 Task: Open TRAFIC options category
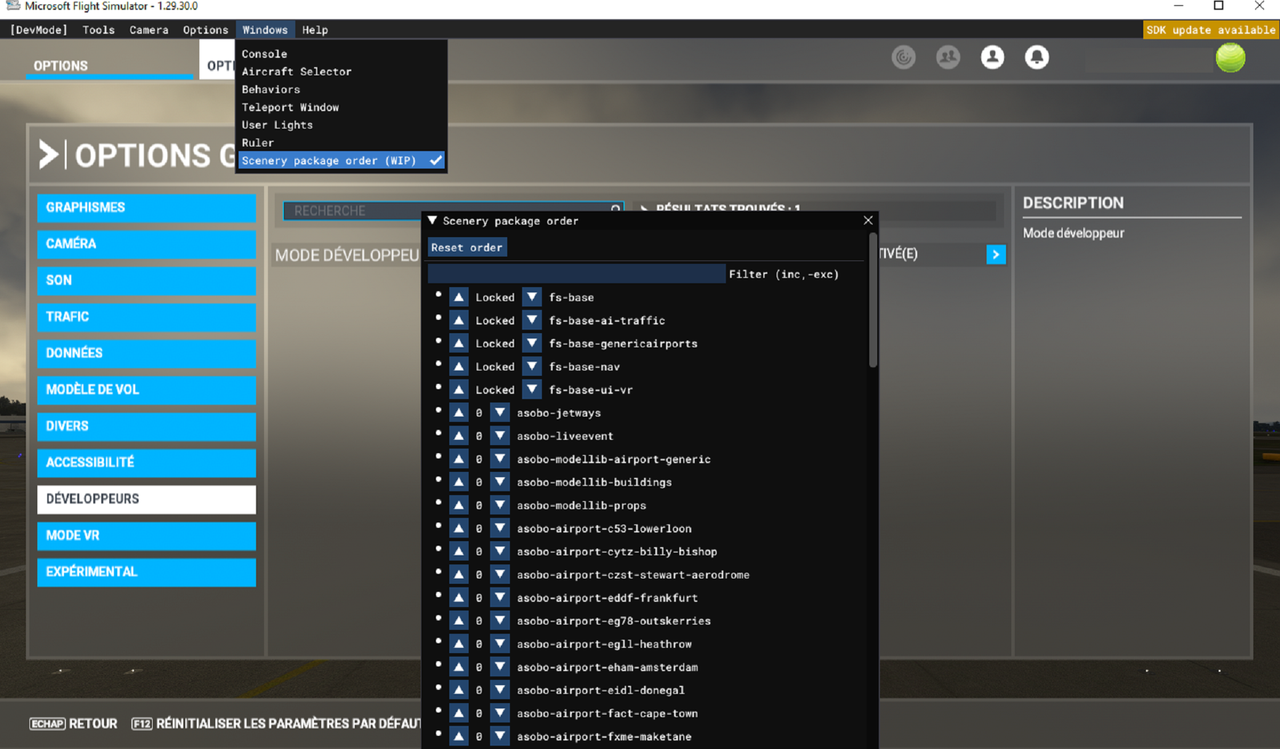click(147, 317)
